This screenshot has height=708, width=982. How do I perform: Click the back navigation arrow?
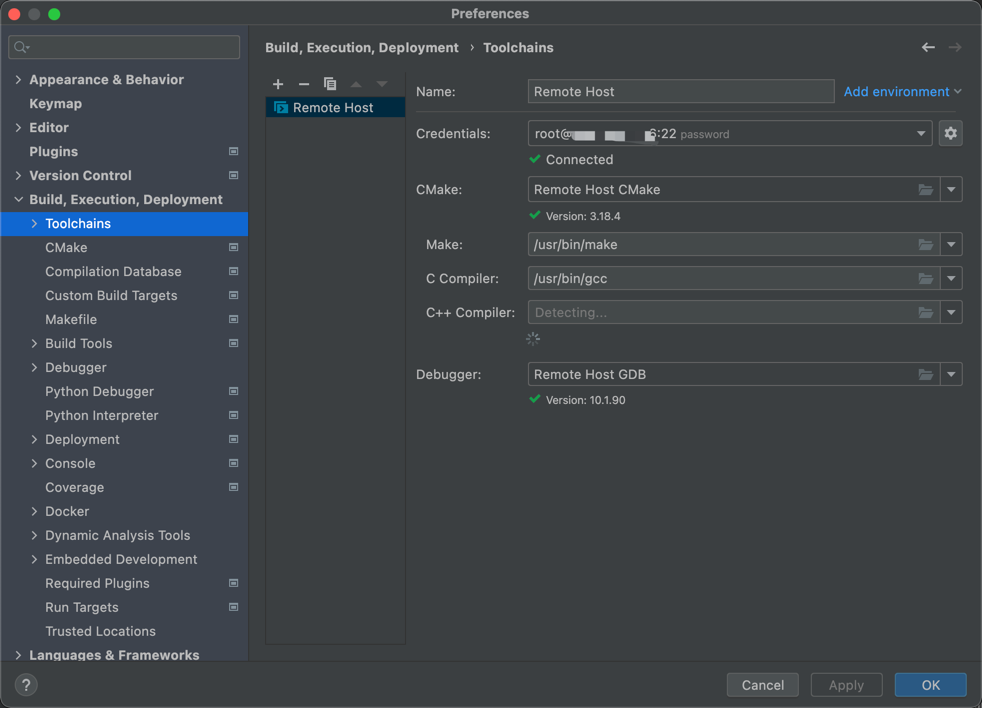coord(928,47)
